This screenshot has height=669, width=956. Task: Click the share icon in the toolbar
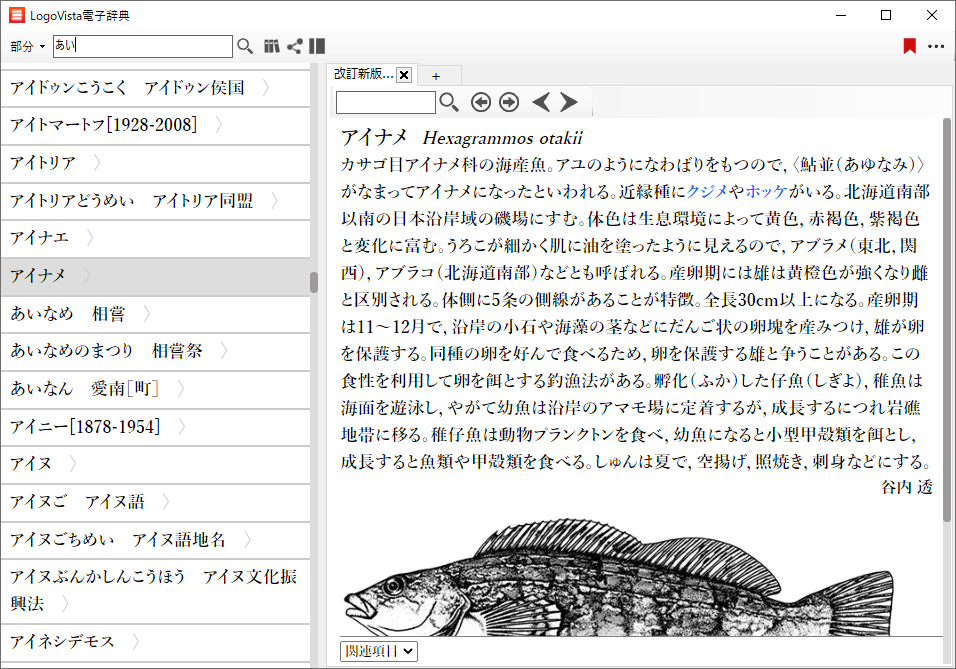pos(294,46)
